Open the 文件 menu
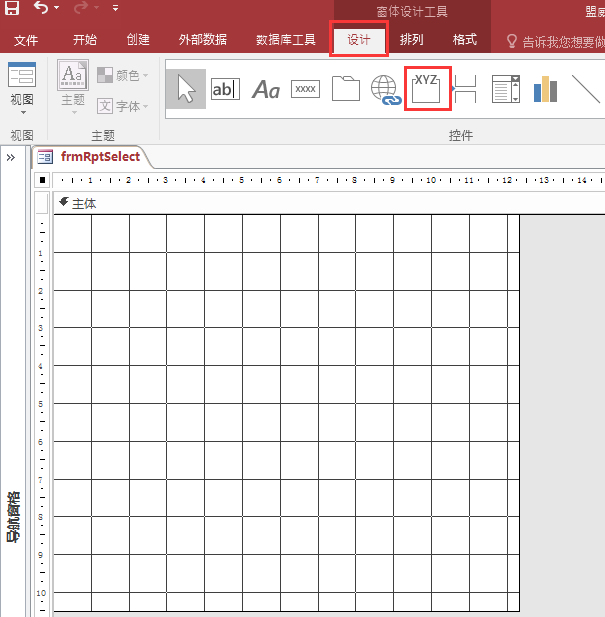The height and width of the screenshot is (617, 605). 26,40
